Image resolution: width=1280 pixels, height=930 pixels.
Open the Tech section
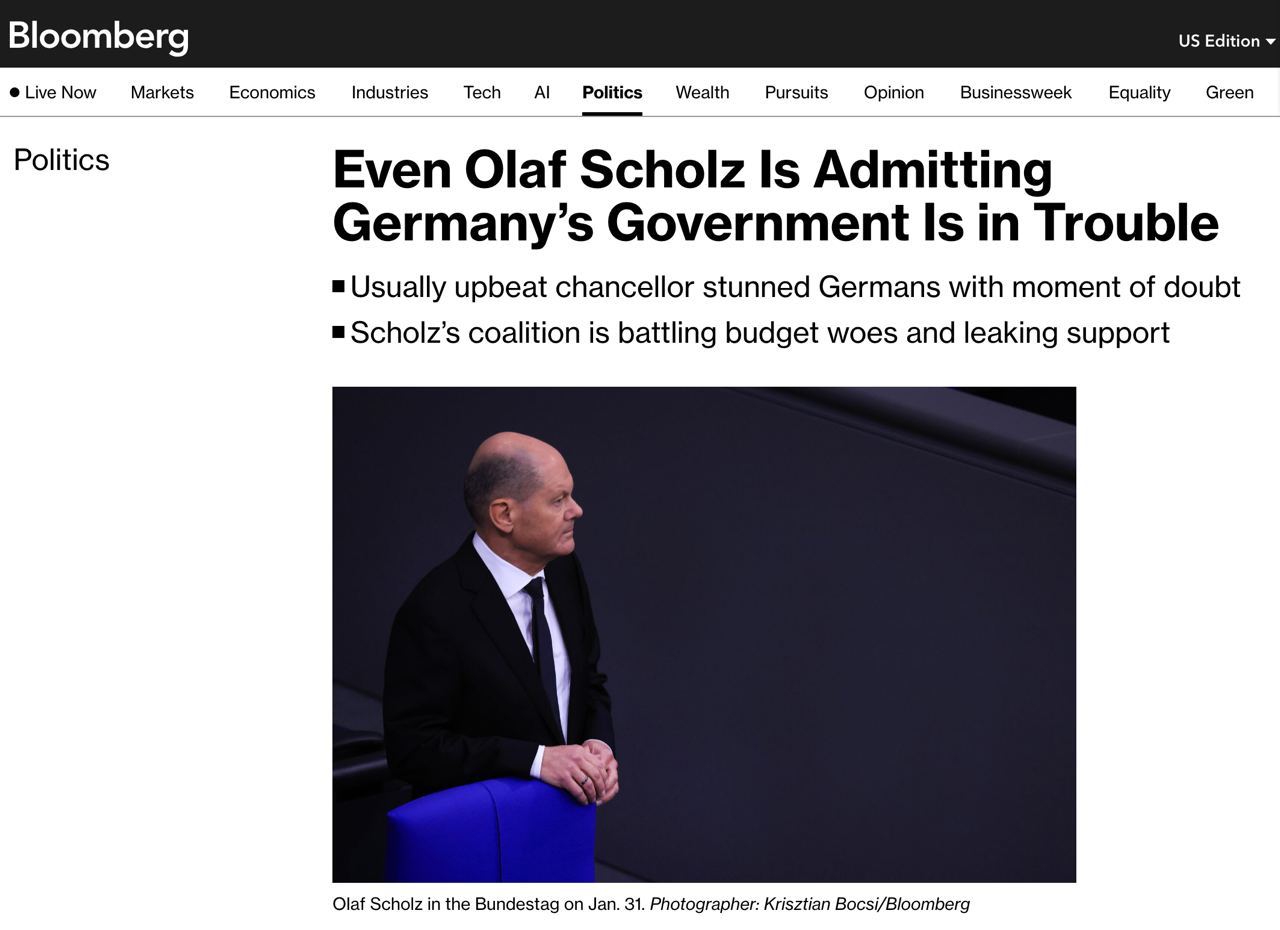[482, 93]
